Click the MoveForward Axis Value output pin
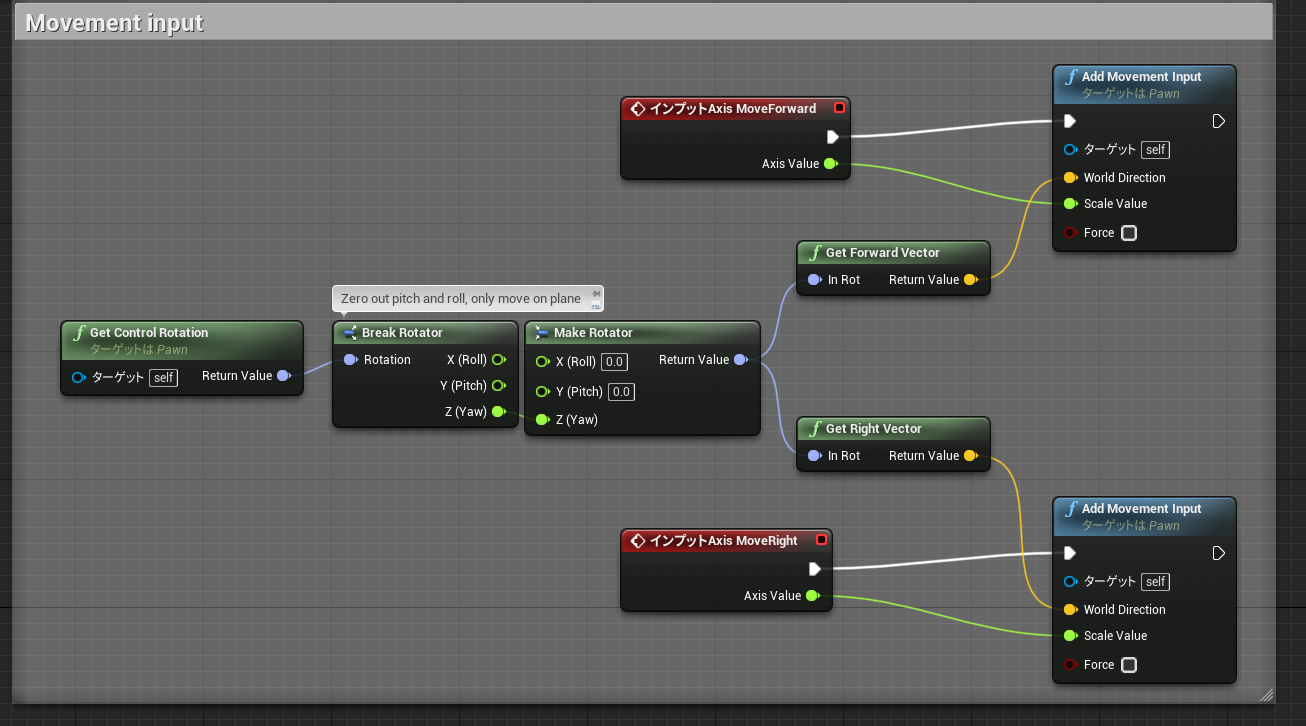The width and height of the screenshot is (1306, 726). (830, 164)
